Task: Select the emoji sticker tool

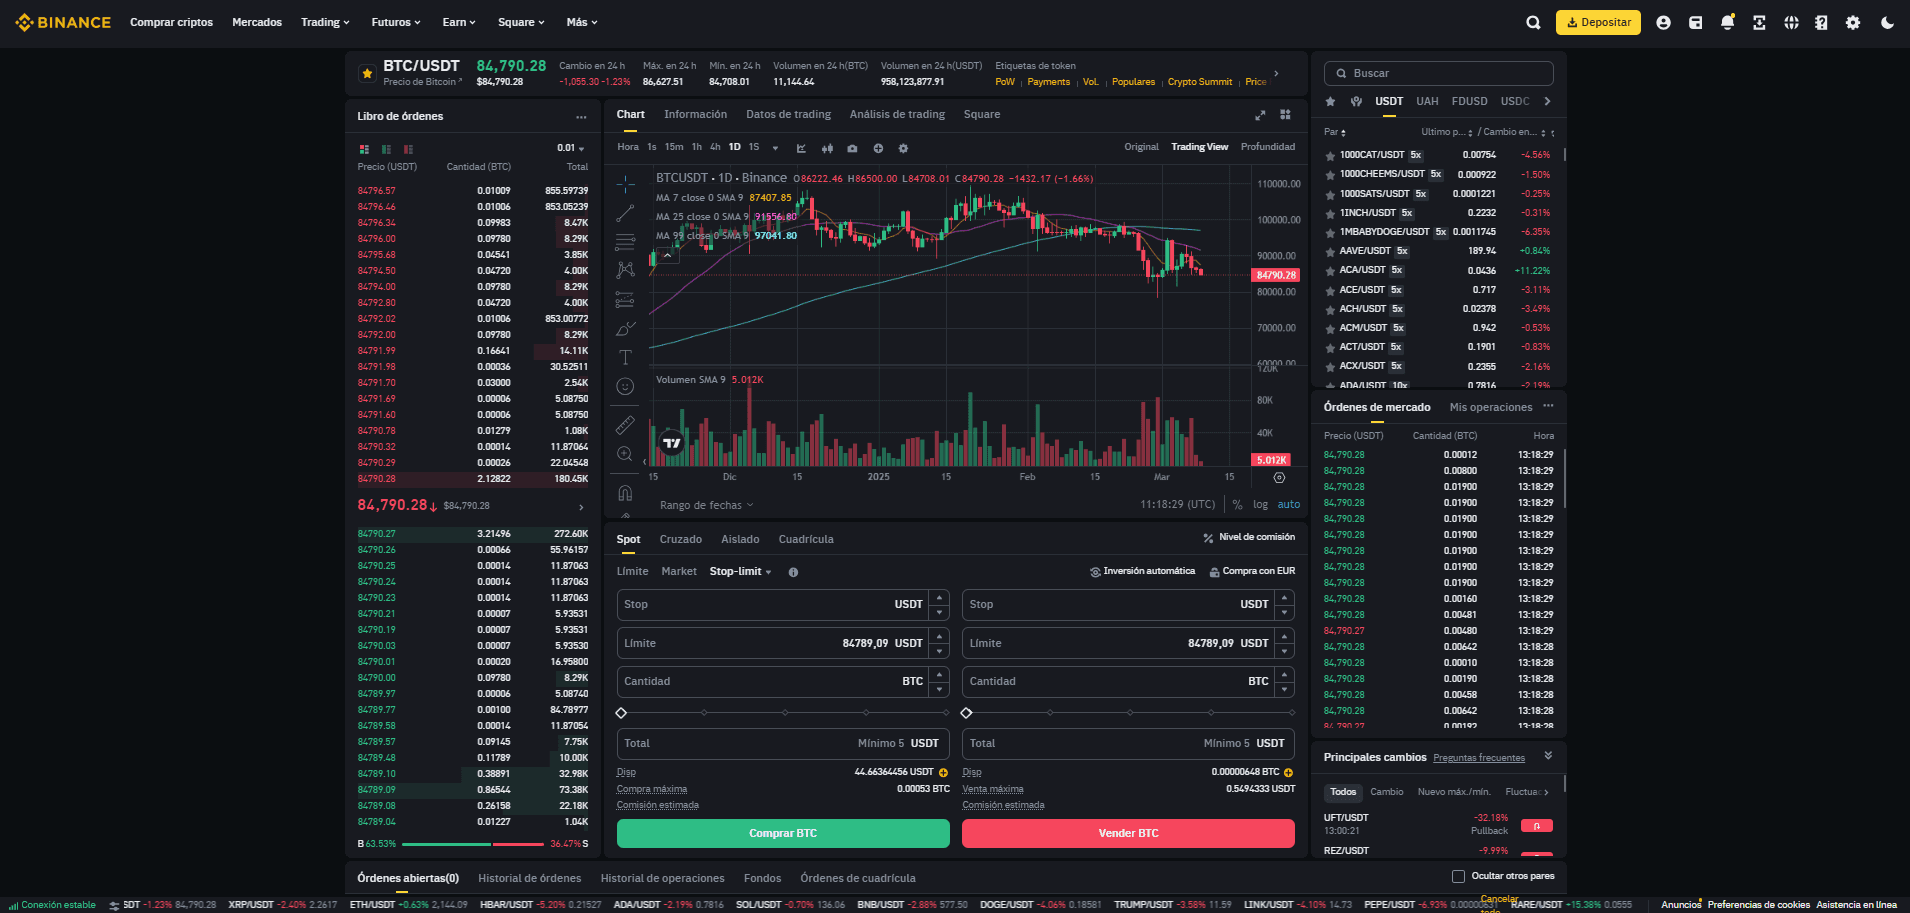Action: [x=625, y=386]
